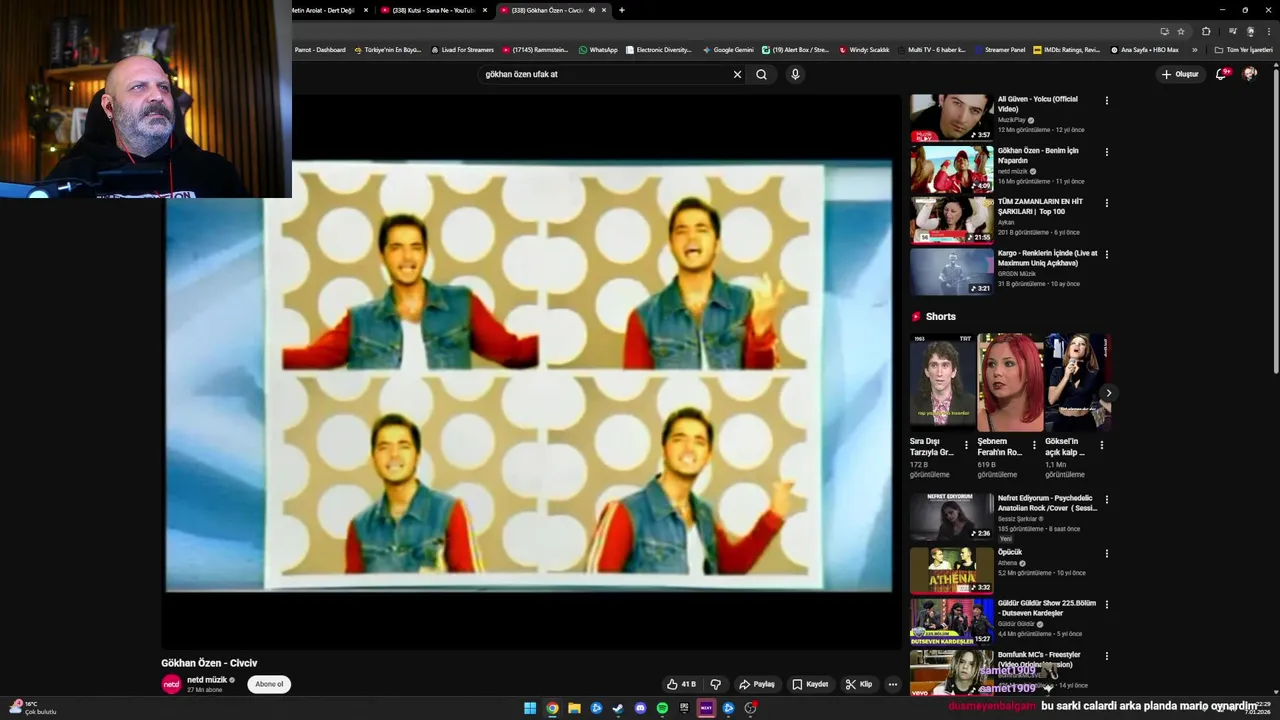Open Steam from the taskbar
Viewport: 1280px width, 720px height.
[618, 708]
